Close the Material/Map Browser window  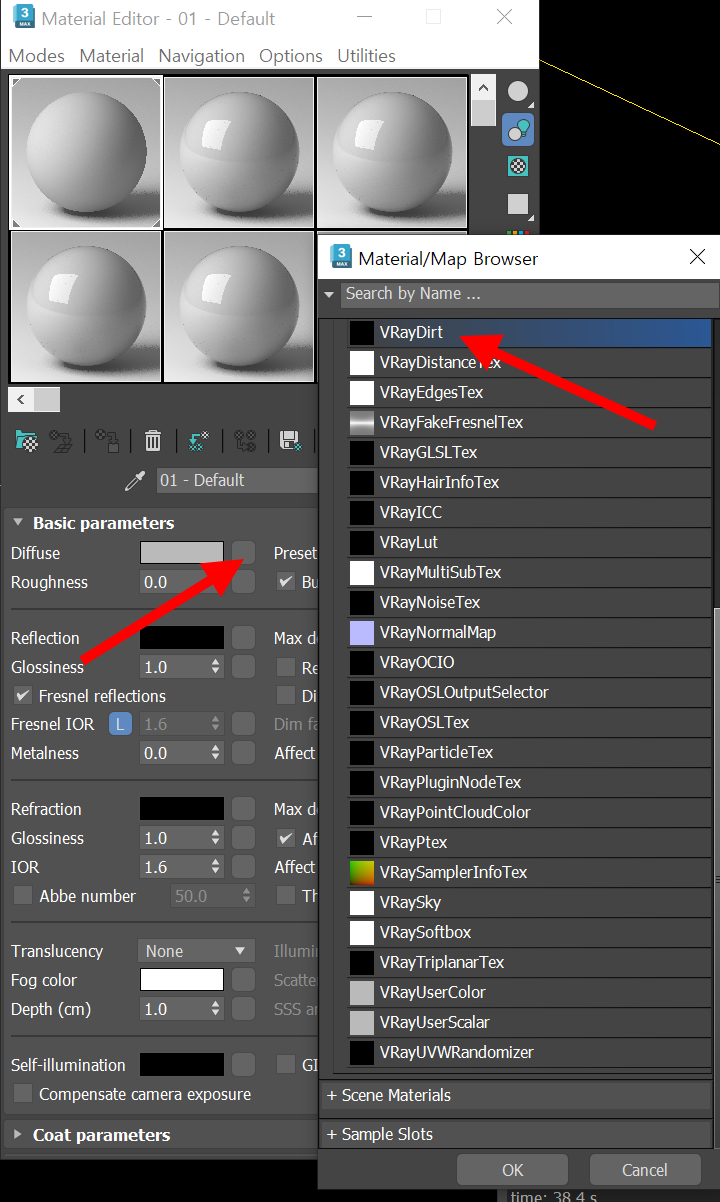(698, 258)
